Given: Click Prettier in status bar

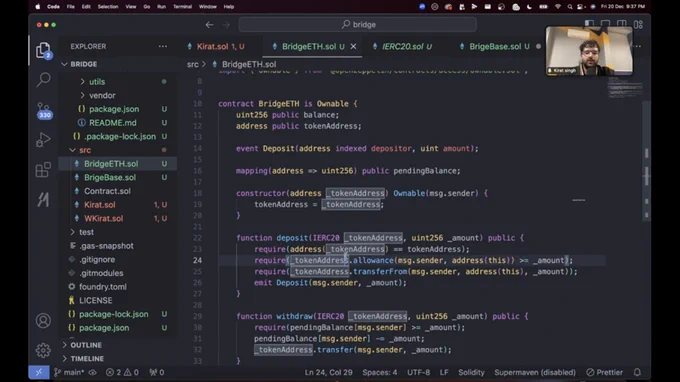Looking at the screenshot, I should click(605, 372).
